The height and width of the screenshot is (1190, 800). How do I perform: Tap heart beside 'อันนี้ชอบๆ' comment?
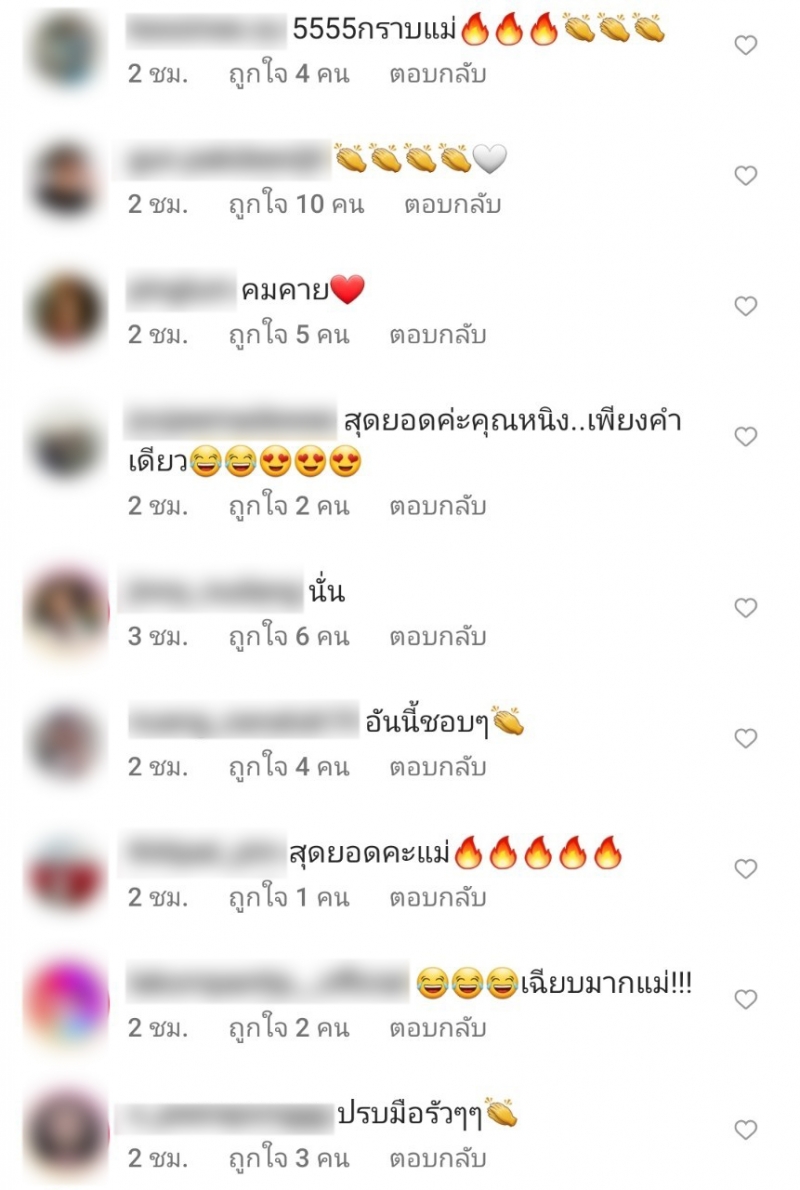(x=746, y=738)
